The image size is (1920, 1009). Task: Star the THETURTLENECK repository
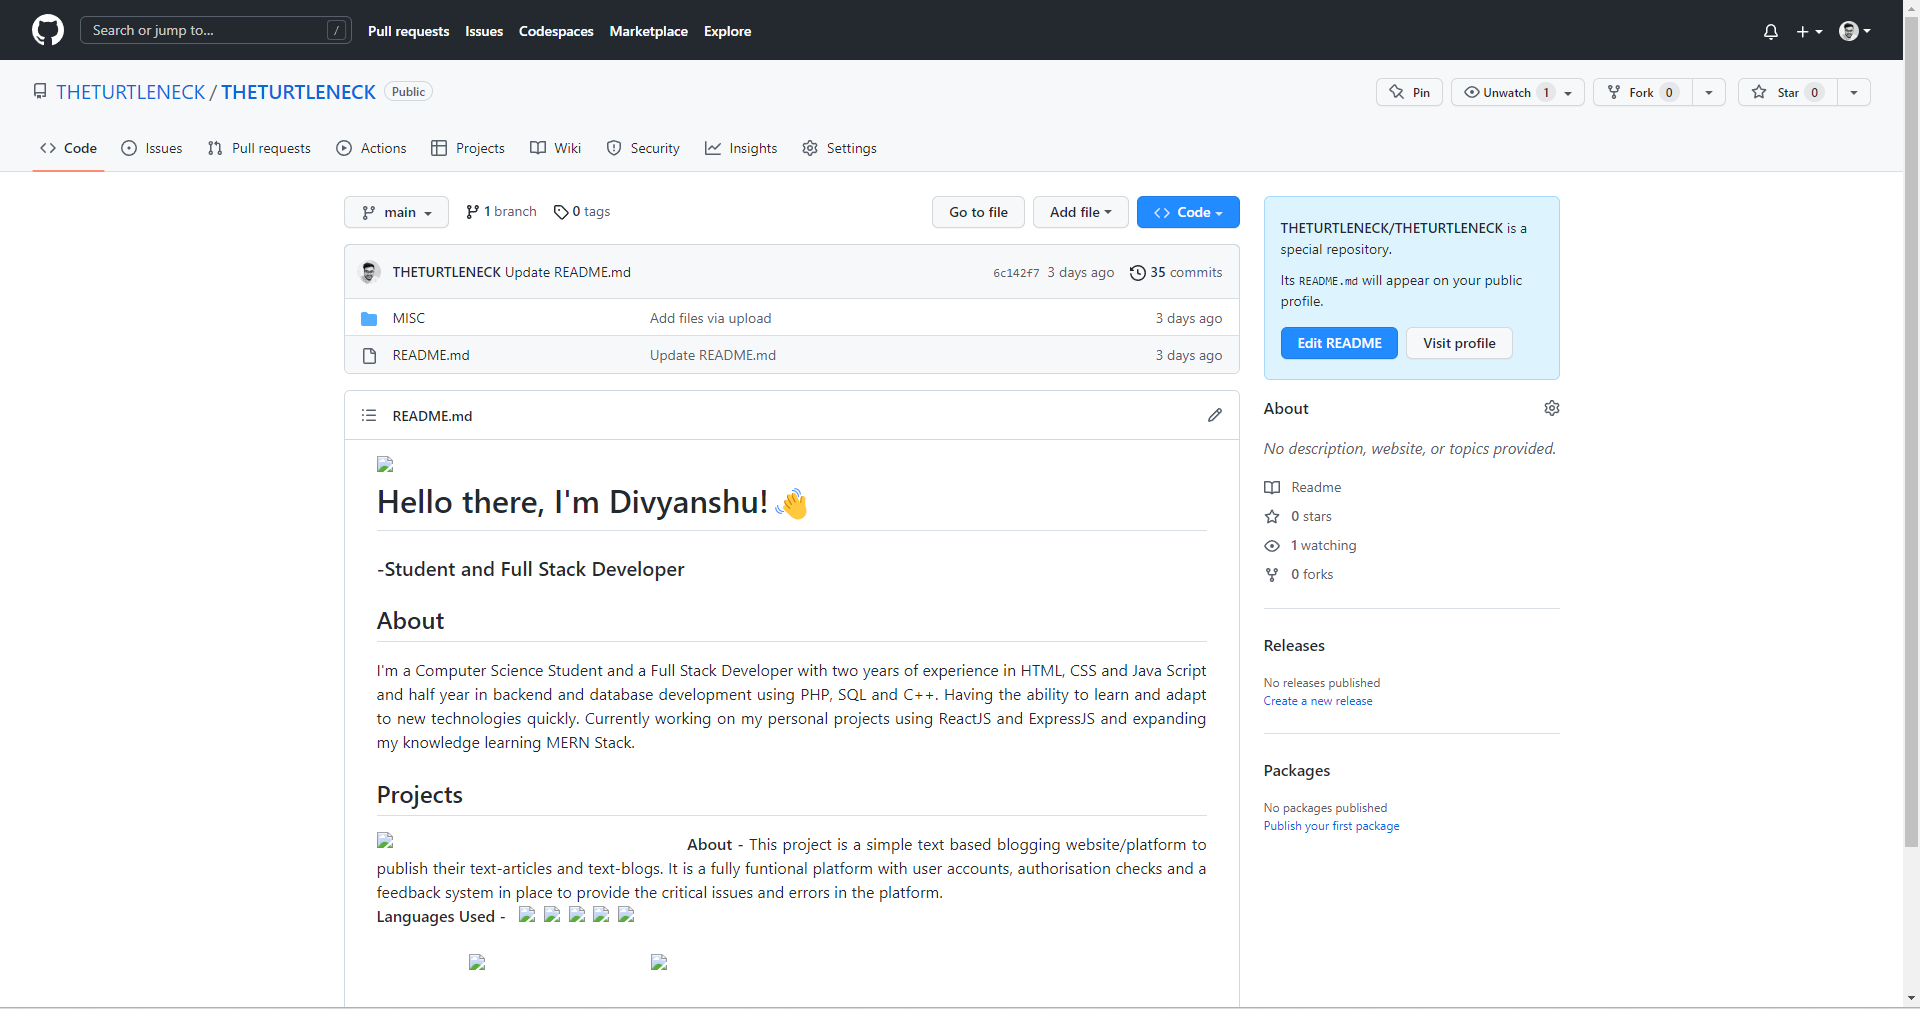[x=1787, y=92]
